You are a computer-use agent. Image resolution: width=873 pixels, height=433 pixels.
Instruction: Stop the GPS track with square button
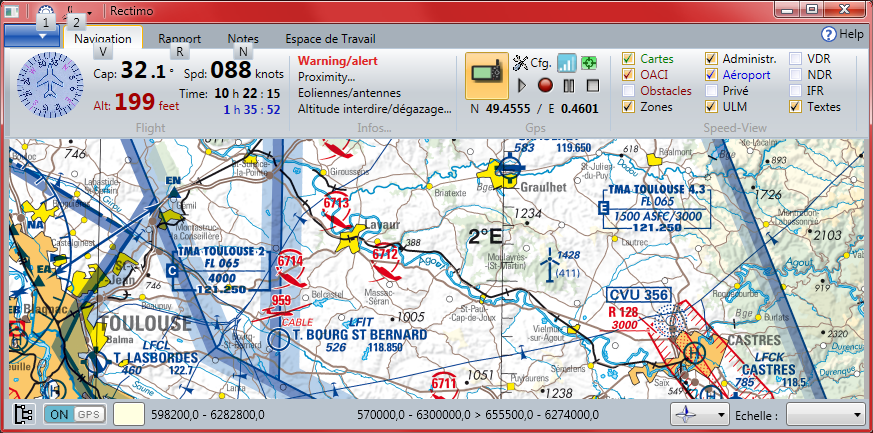592,86
